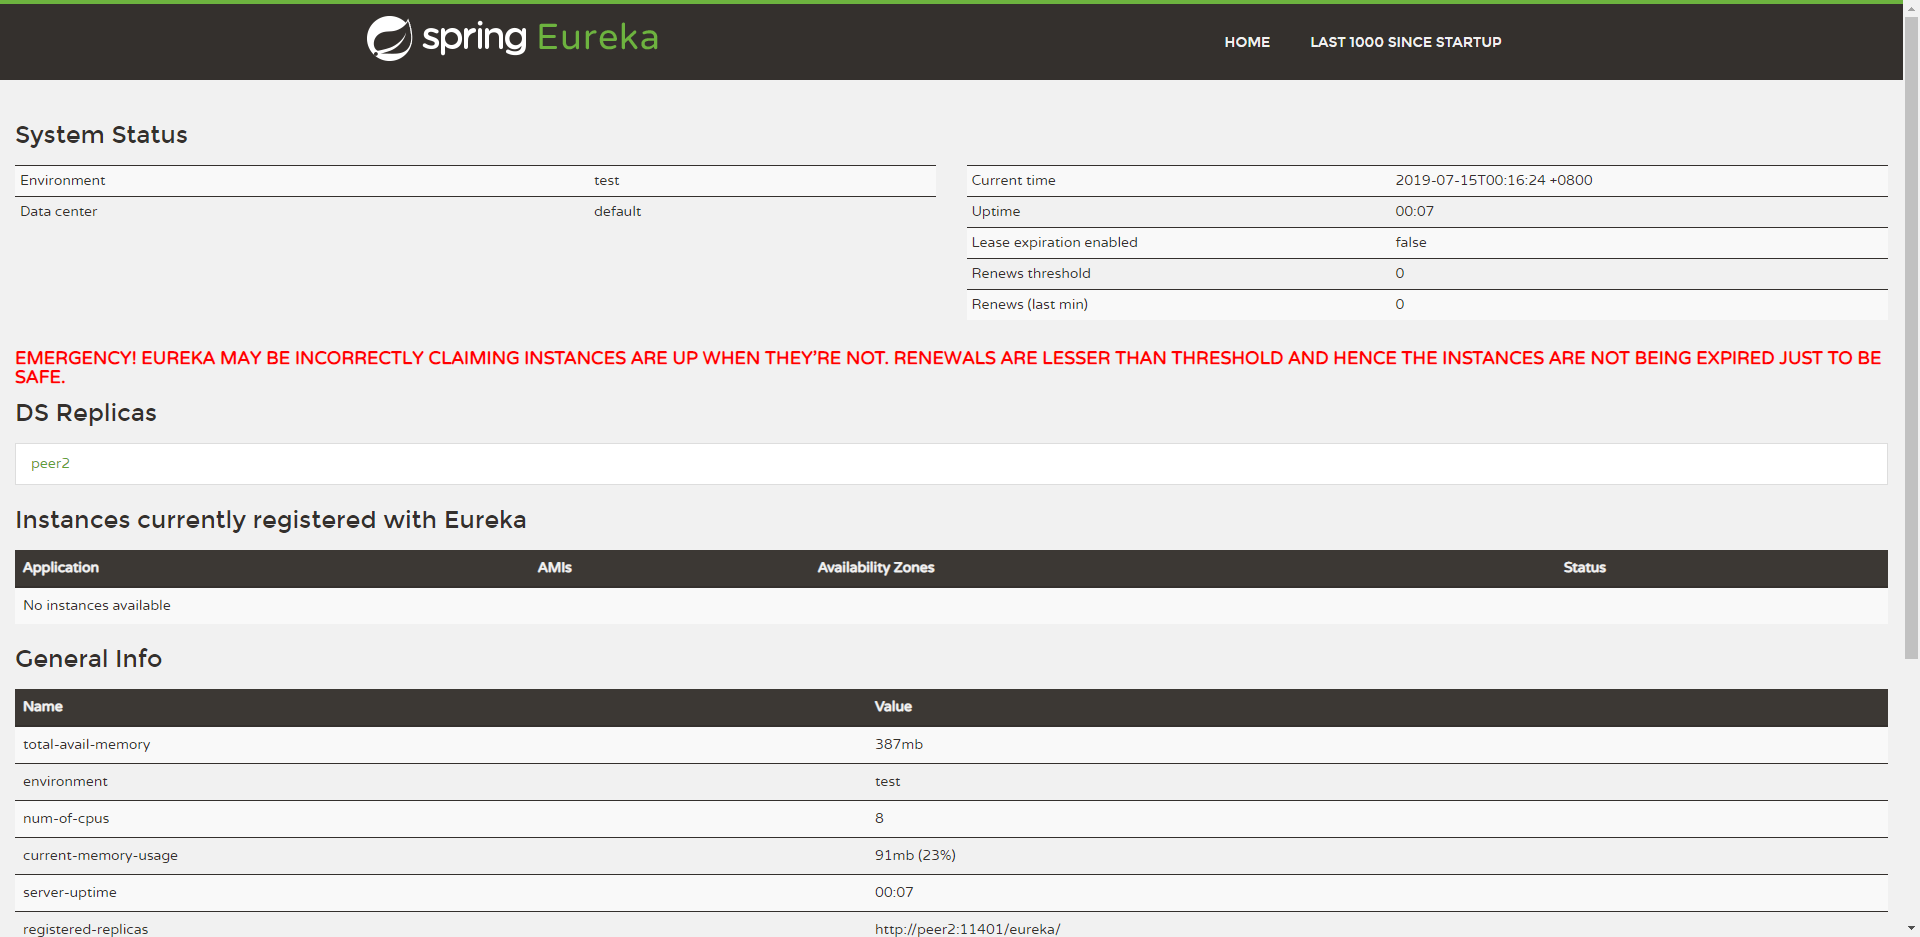Click the red EMERGENCY warning message
Screen dimensions: 1920x937
(948, 367)
